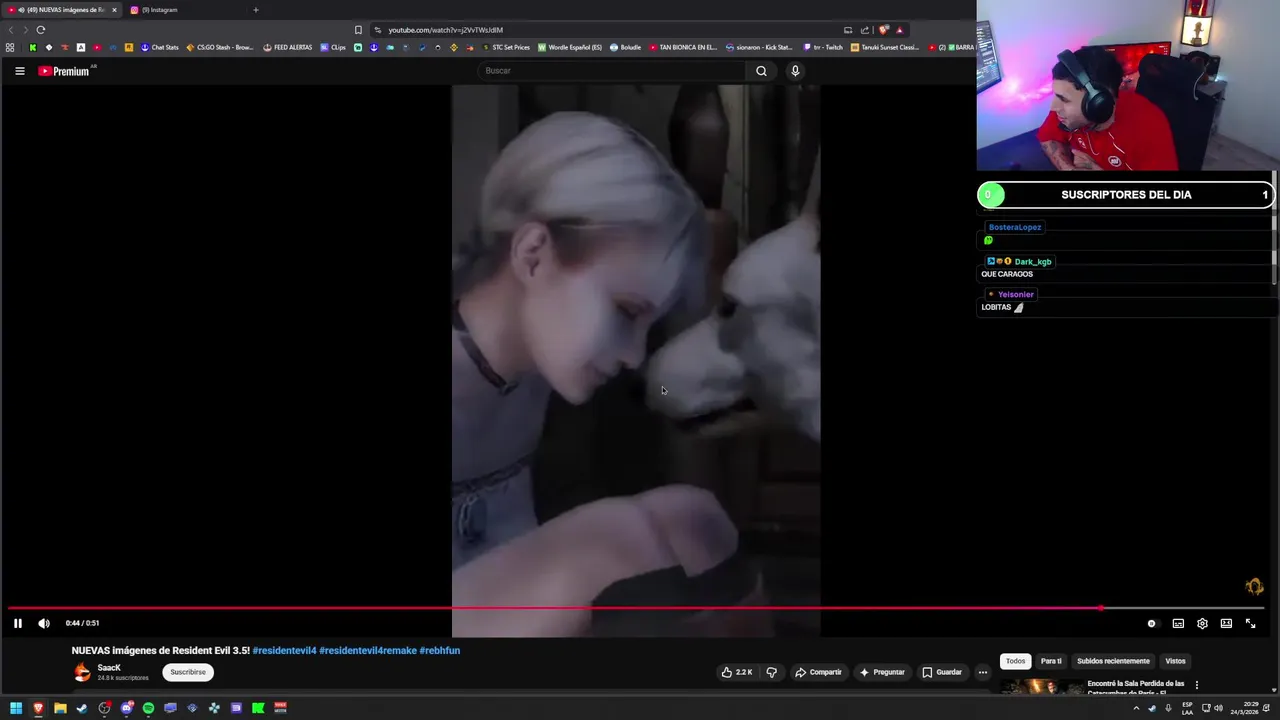This screenshot has width=1280, height=720.
Task: Open the #residentevil4remake hashtag link
Action: click(368, 651)
